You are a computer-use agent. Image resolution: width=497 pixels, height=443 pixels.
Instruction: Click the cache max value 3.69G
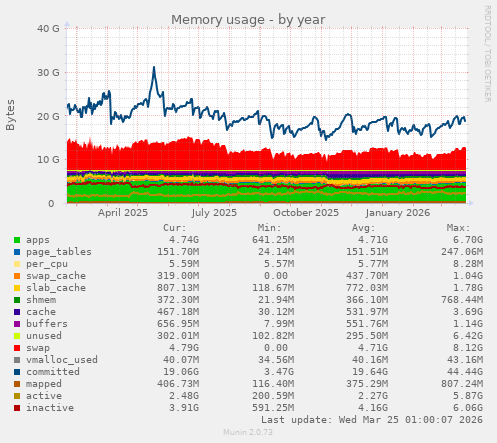pos(467,312)
